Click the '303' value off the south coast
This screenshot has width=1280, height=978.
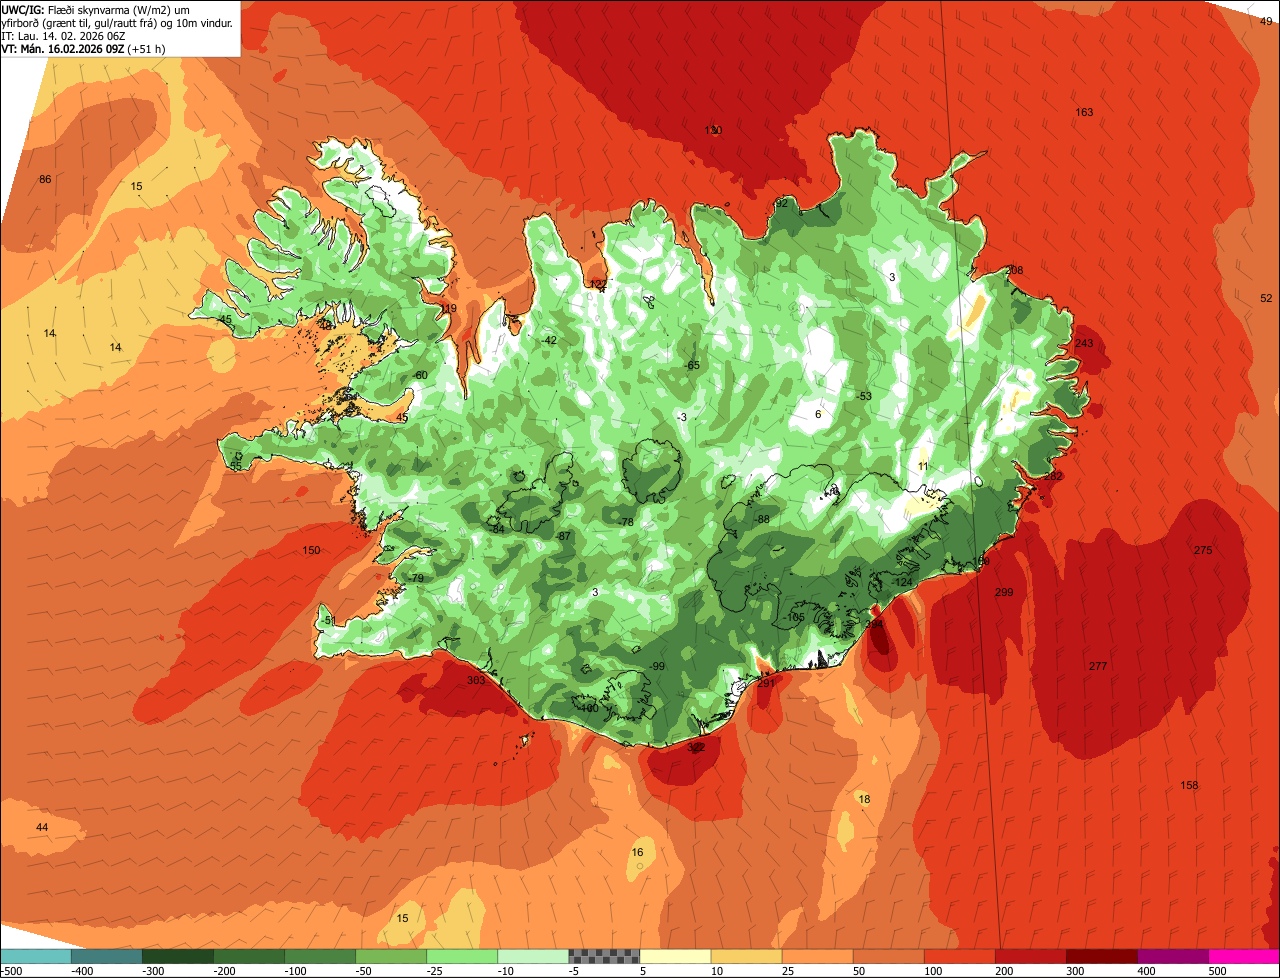tap(476, 680)
